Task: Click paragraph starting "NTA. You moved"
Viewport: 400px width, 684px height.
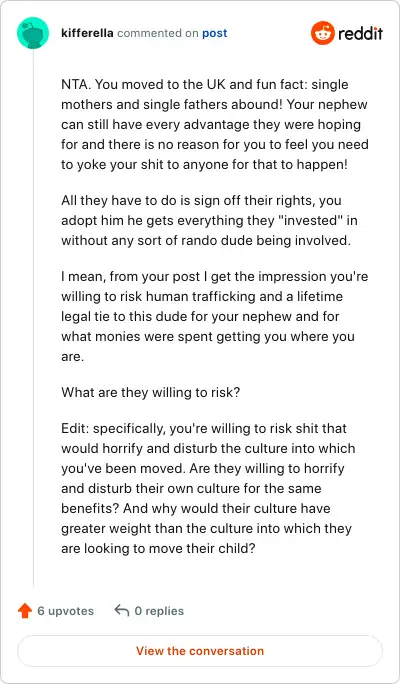Action: (215, 124)
